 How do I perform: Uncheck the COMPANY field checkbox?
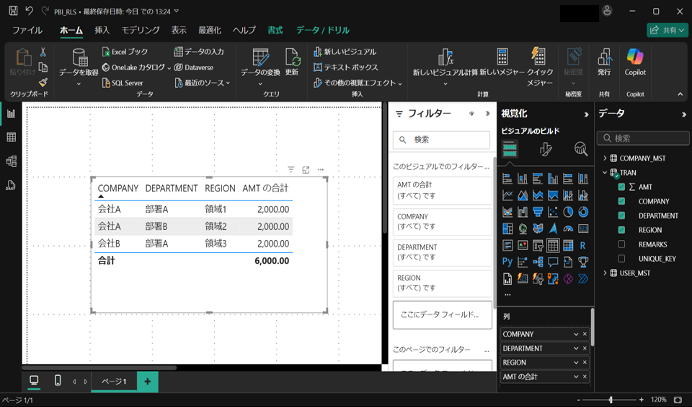(x=622, y=201)
